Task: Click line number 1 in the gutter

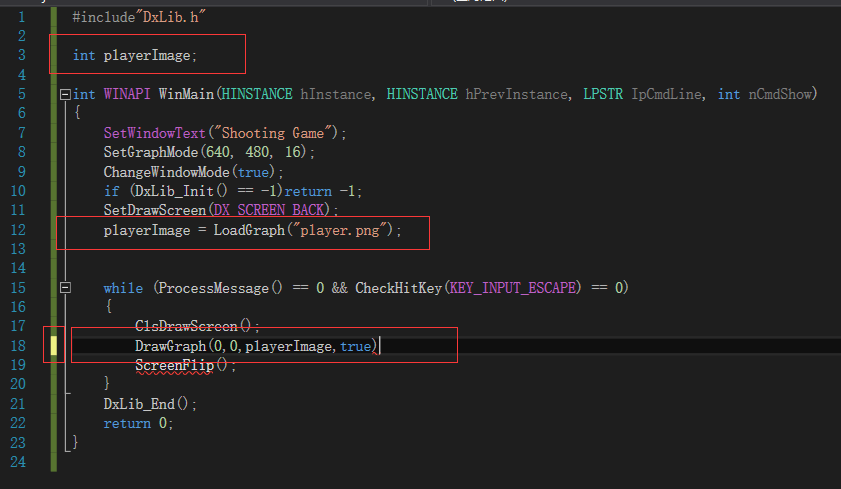Action: 22,17
